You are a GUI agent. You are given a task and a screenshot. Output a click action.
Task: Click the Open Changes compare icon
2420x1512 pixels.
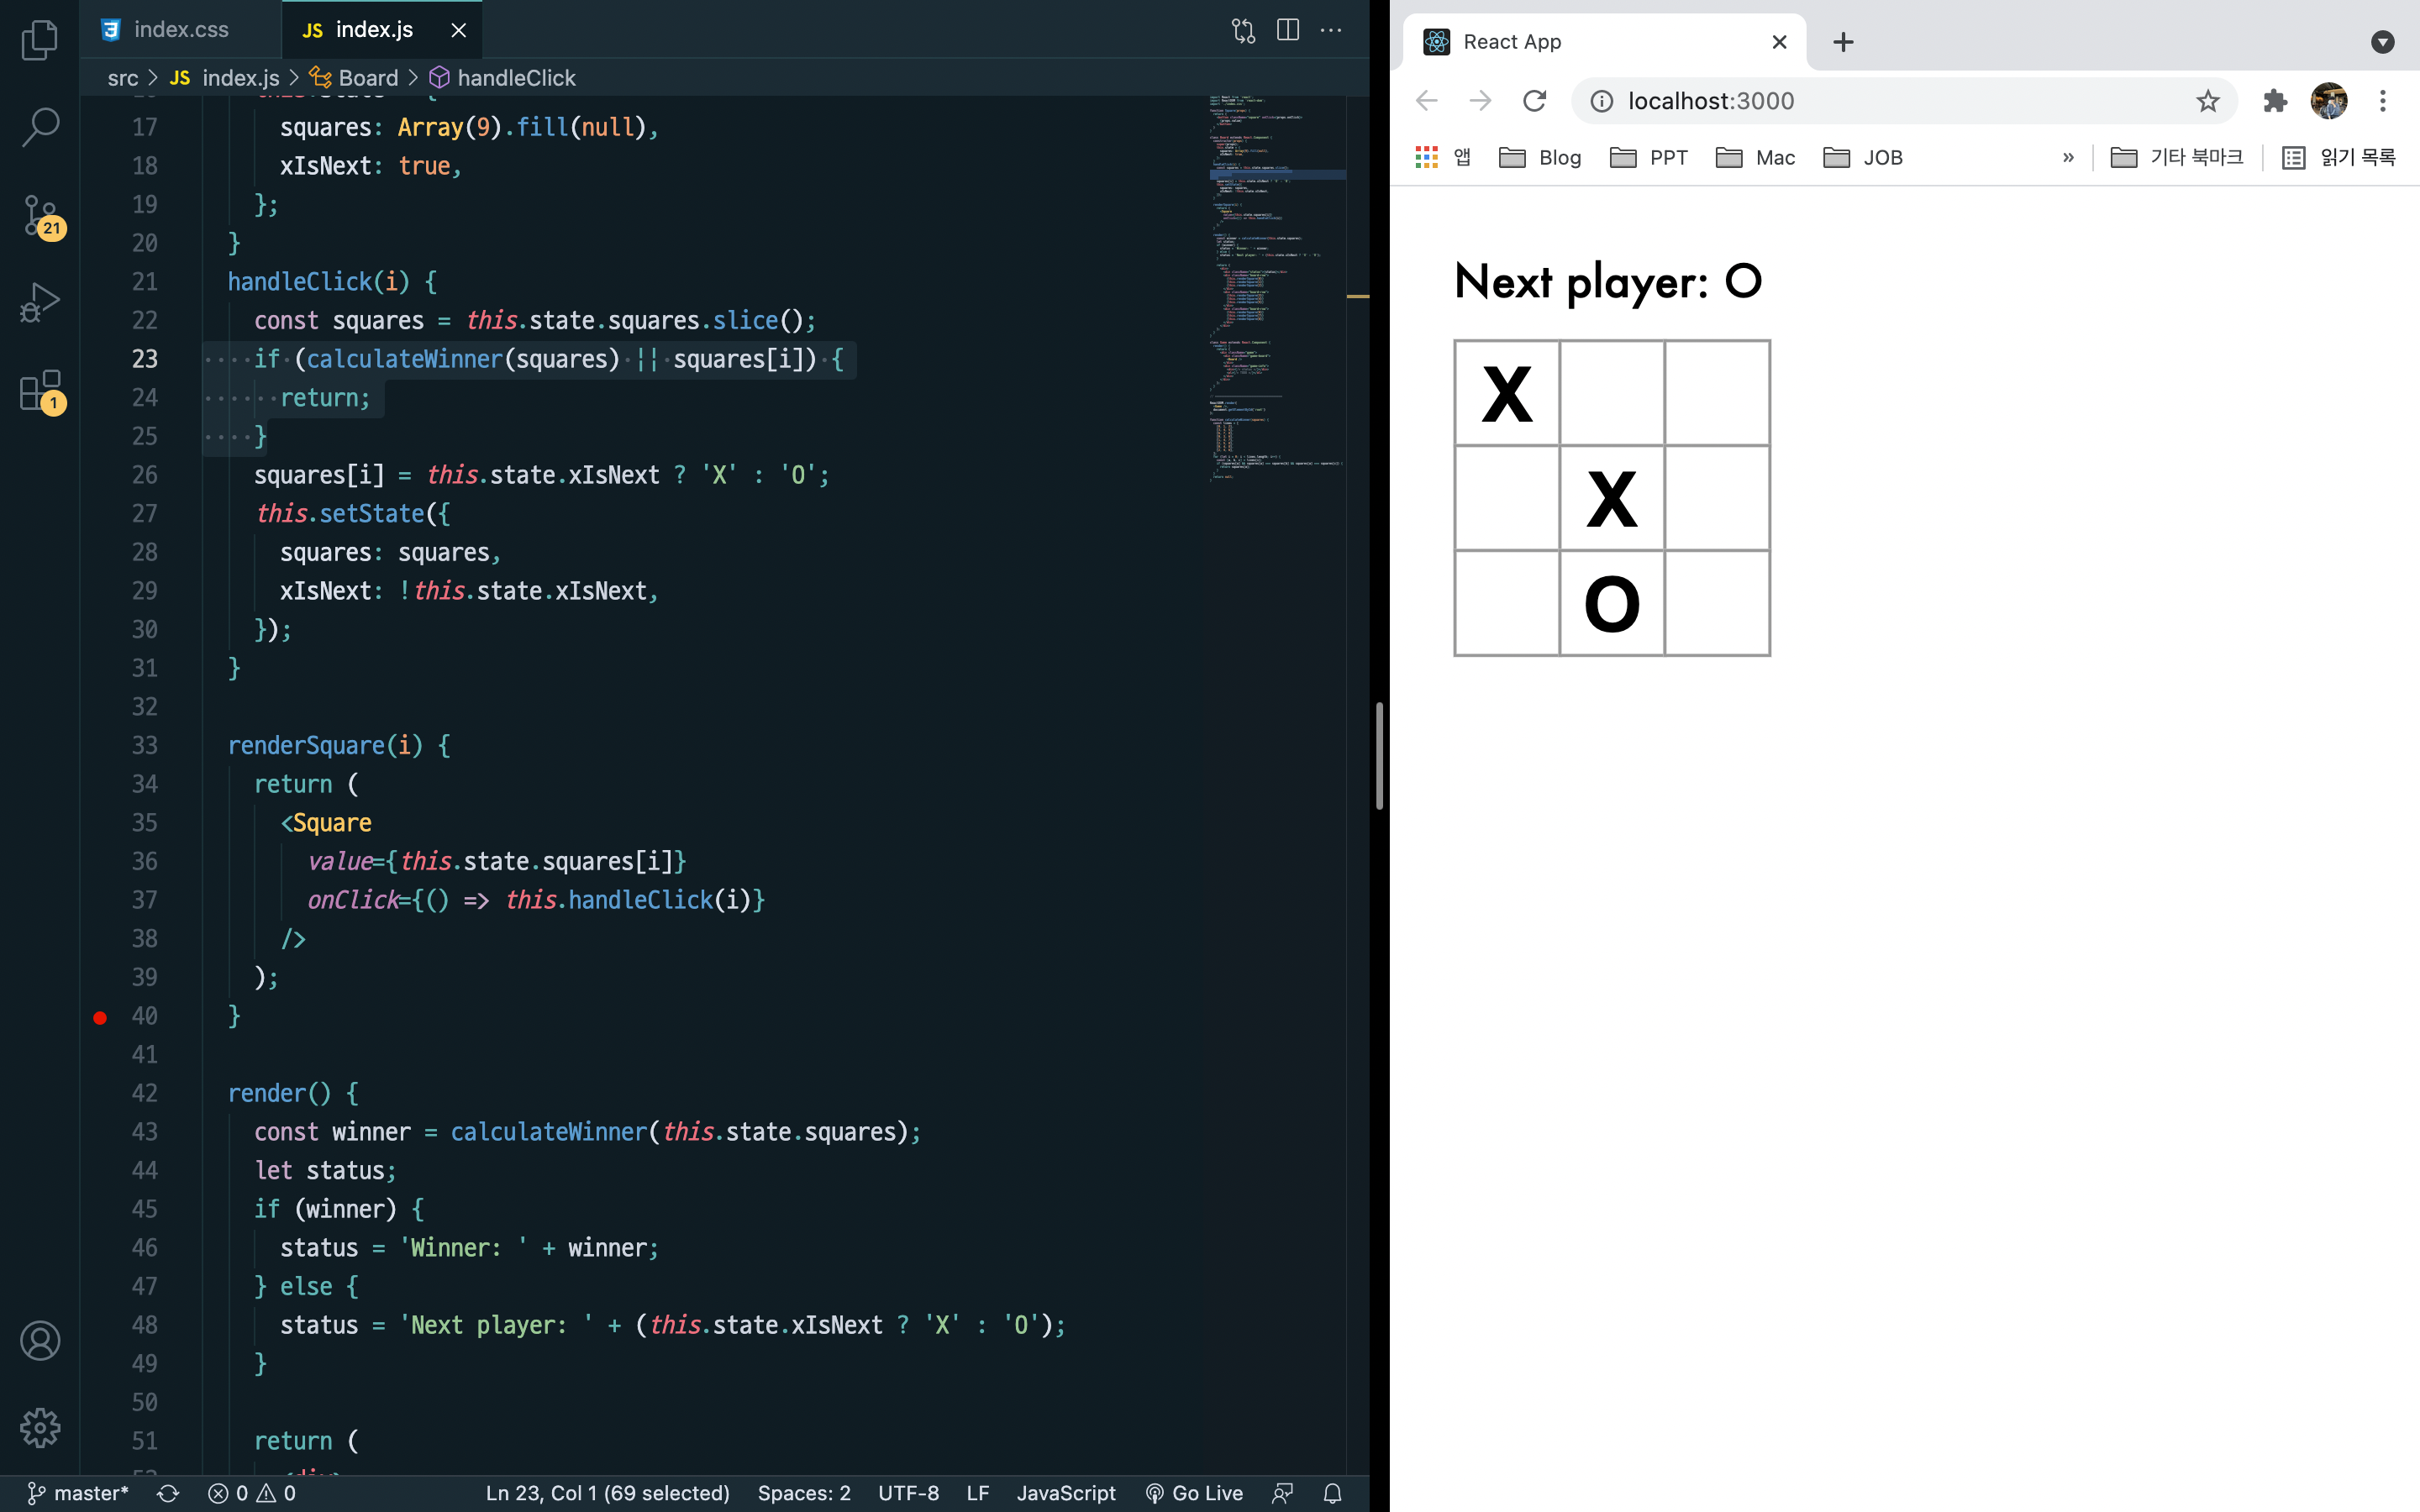click(x=1243, y=30)
